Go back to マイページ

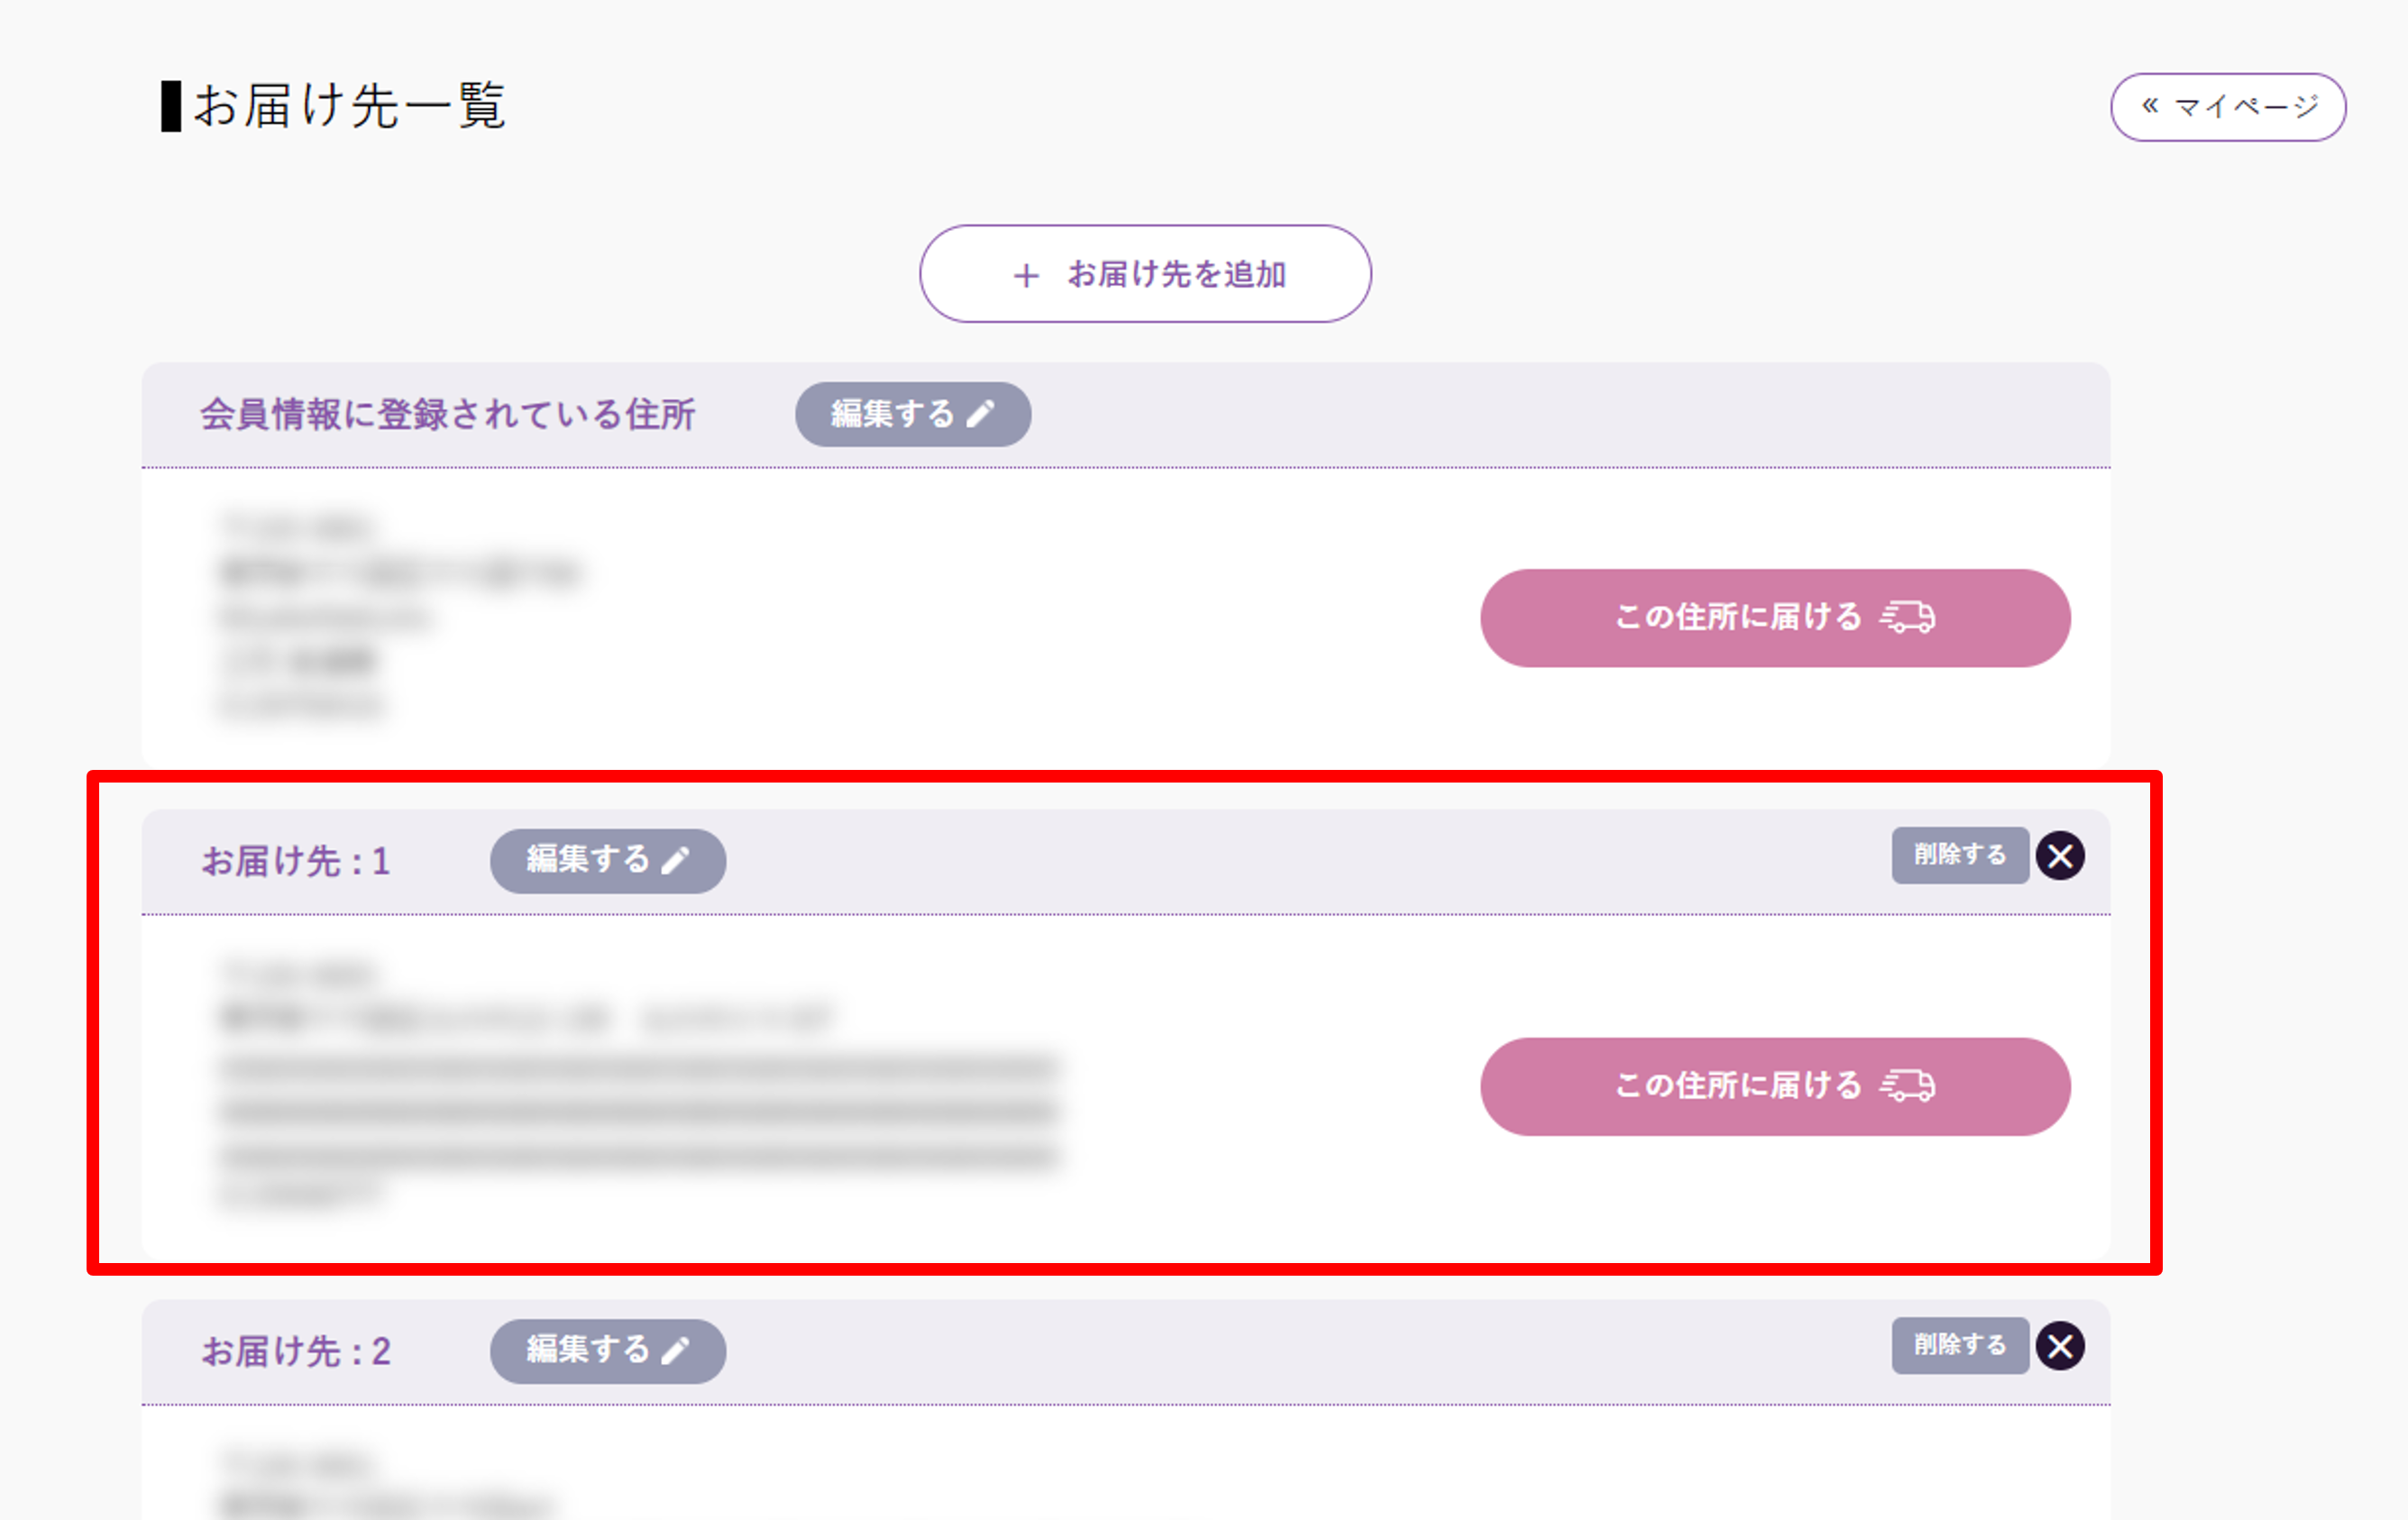pyautogui.click(x=2228, y=107)
